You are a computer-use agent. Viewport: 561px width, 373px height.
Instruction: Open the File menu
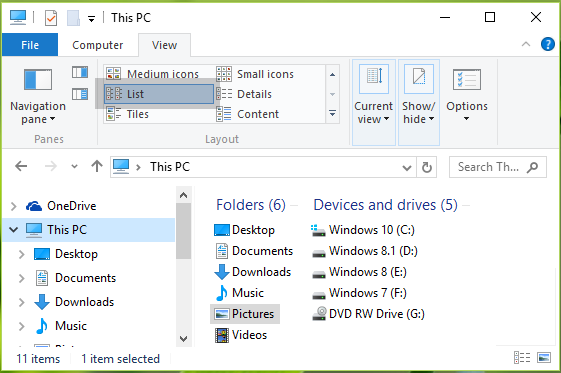coord(30,45)
